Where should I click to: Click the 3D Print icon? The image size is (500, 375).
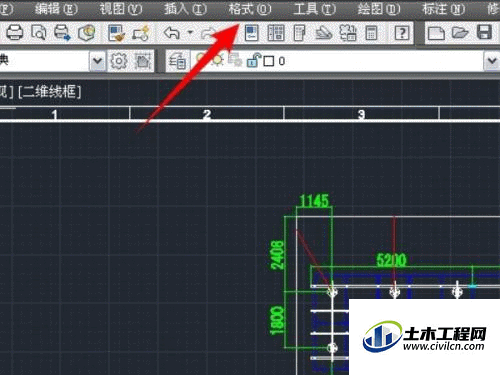(86, 33)
